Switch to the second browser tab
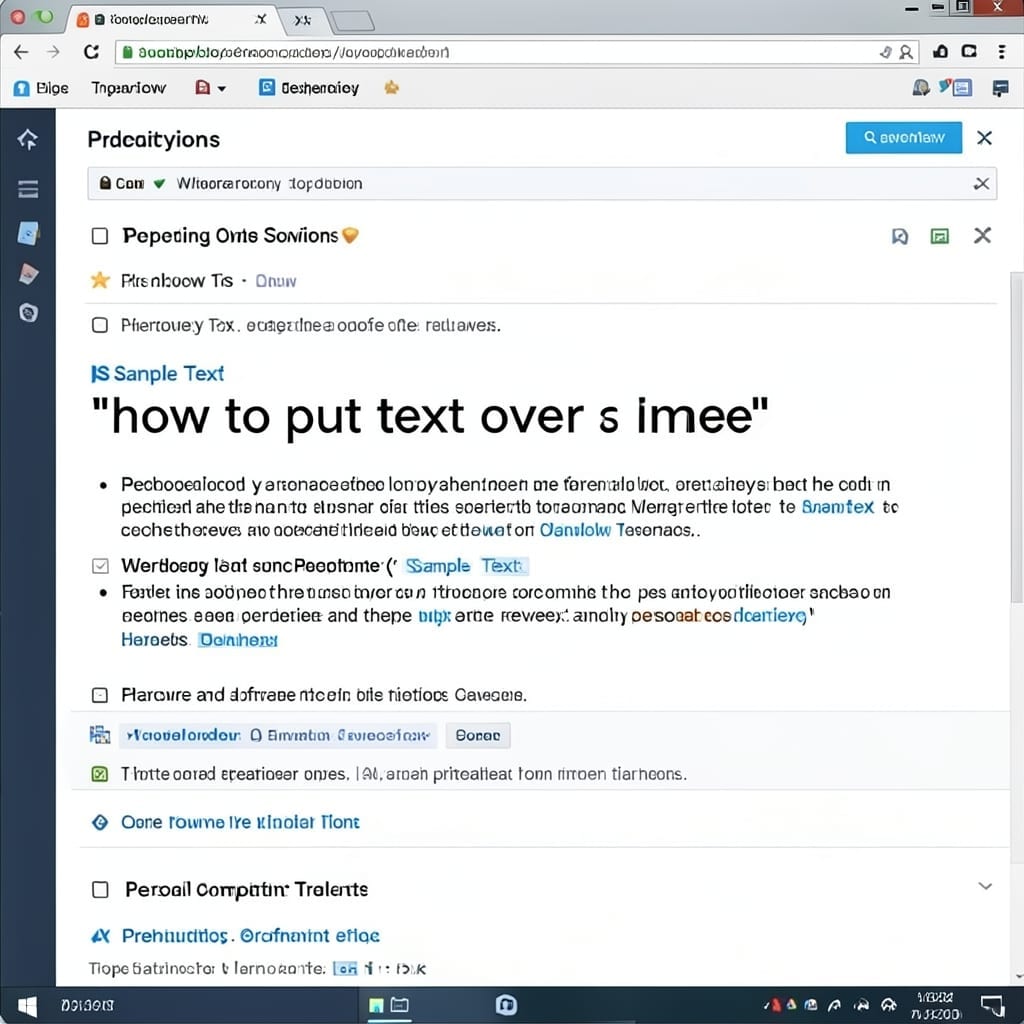Screen dimensions: 1024x1024 coord(302,20)
